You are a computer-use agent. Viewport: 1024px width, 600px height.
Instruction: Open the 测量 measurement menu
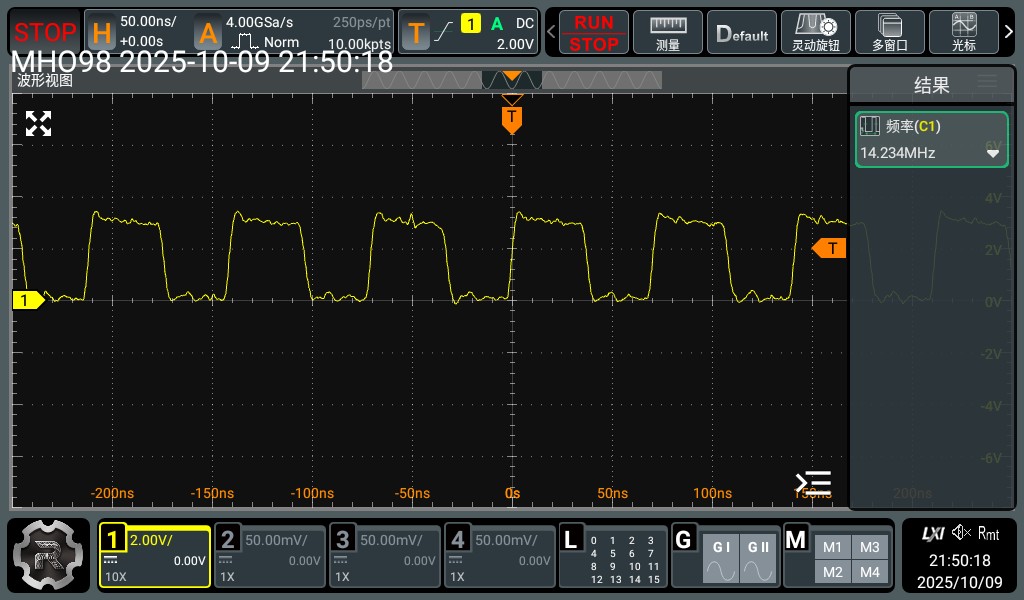[x=668, y=32]
